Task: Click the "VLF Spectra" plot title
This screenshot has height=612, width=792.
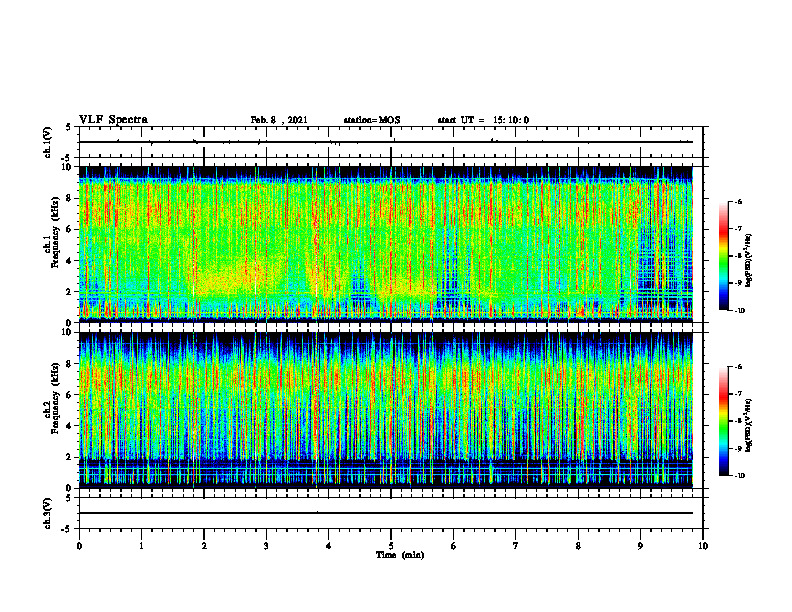Action: tap(113, 120)
